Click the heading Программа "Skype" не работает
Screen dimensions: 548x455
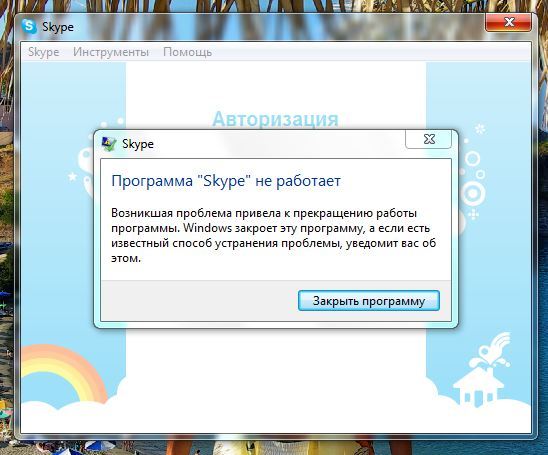pos(226,181)
